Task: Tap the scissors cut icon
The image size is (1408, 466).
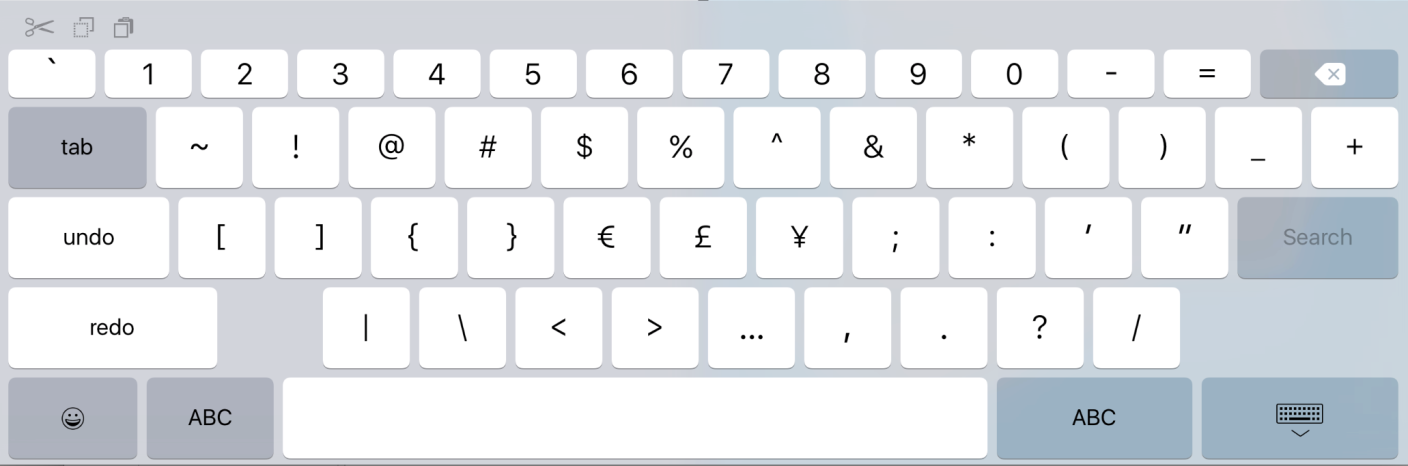Action: [x=41, y=25]
